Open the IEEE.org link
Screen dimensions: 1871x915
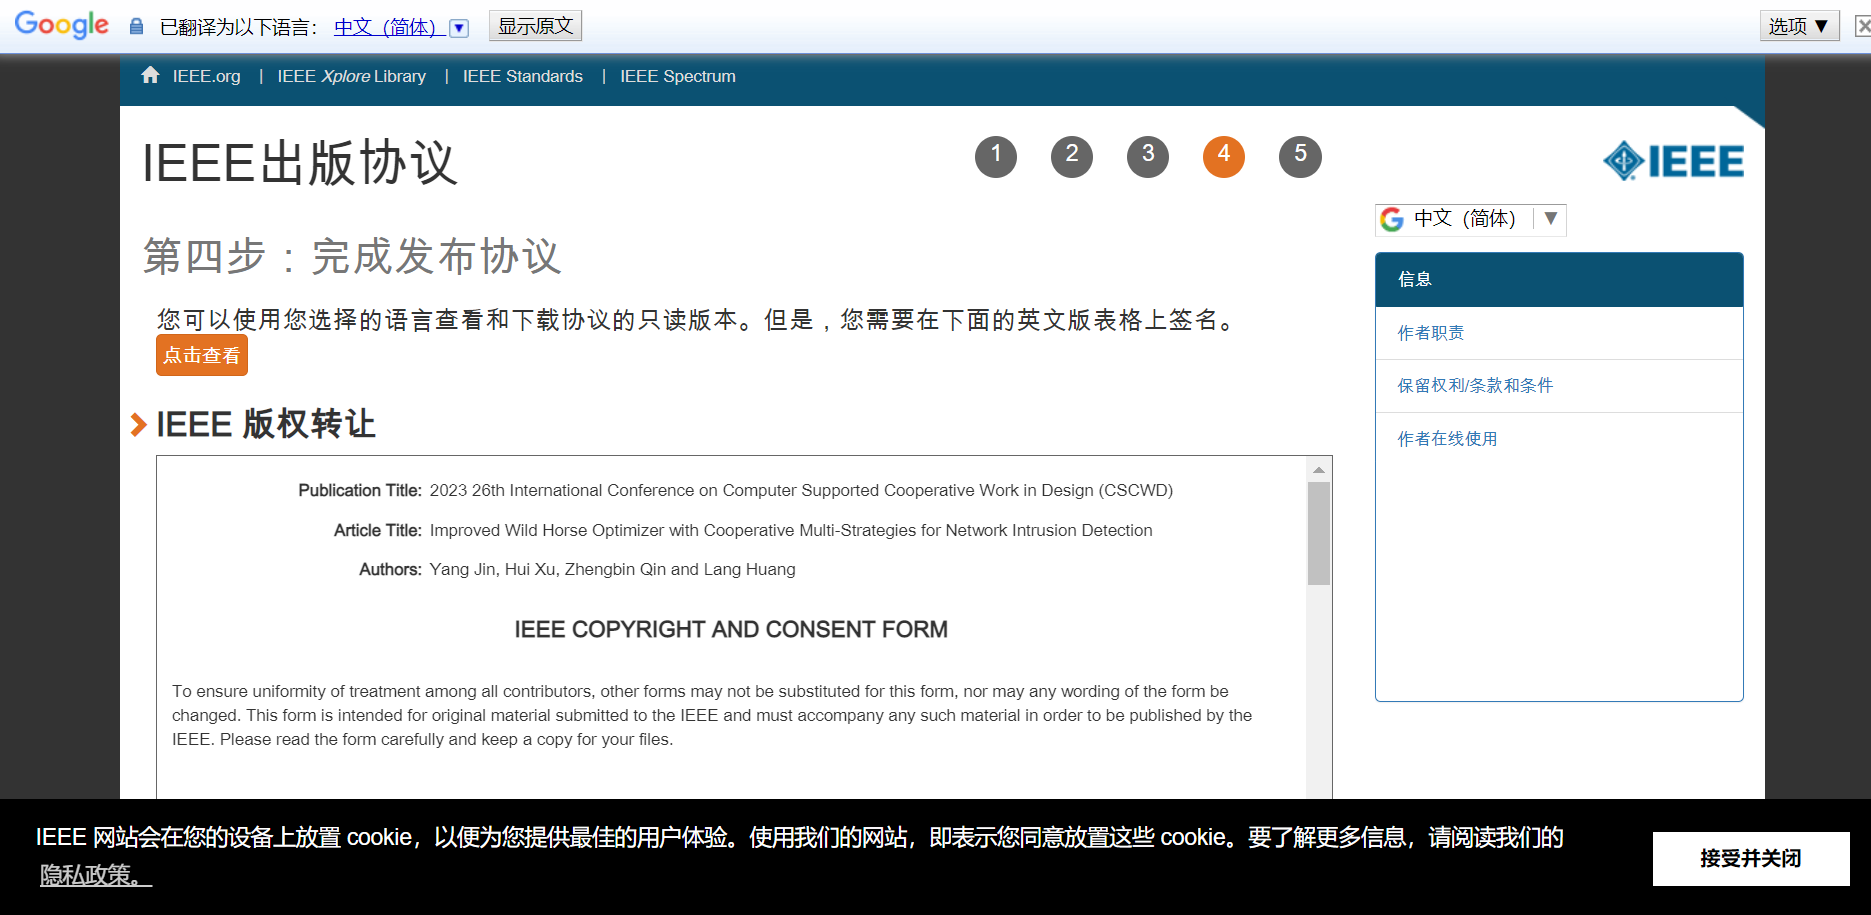(206, 76)
